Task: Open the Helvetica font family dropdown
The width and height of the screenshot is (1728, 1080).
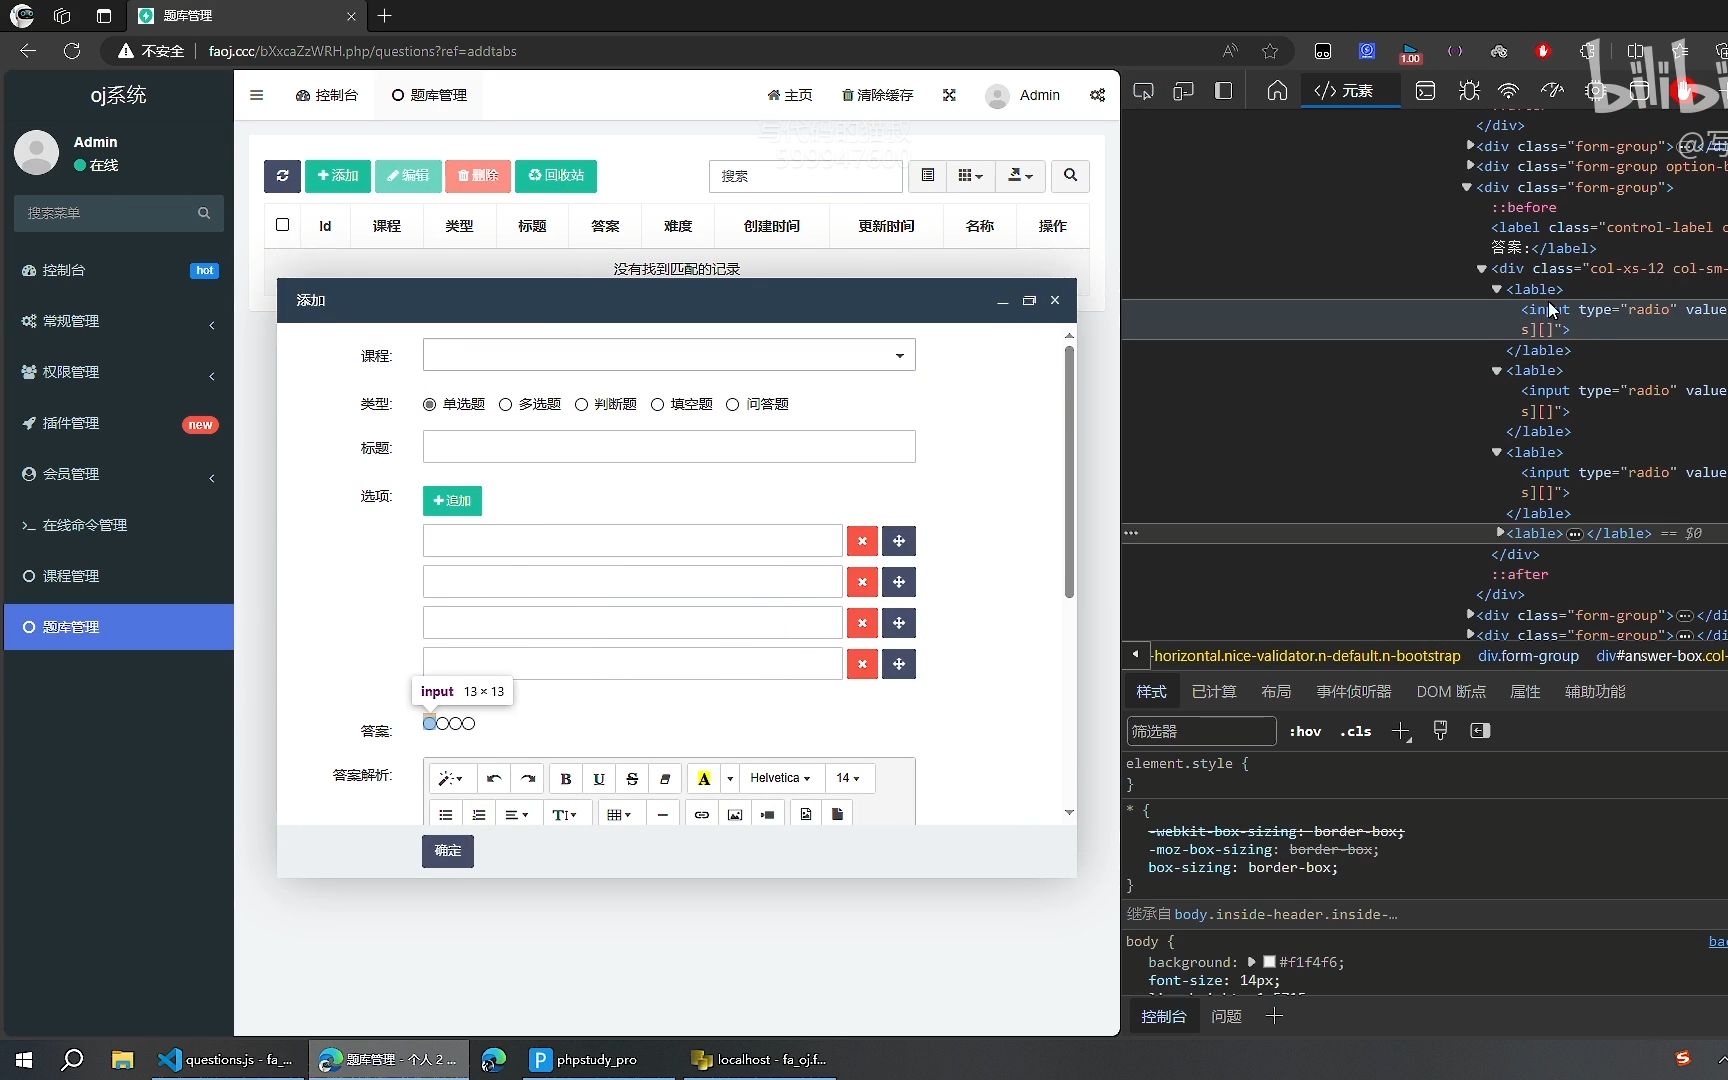Action: (779, 778)
